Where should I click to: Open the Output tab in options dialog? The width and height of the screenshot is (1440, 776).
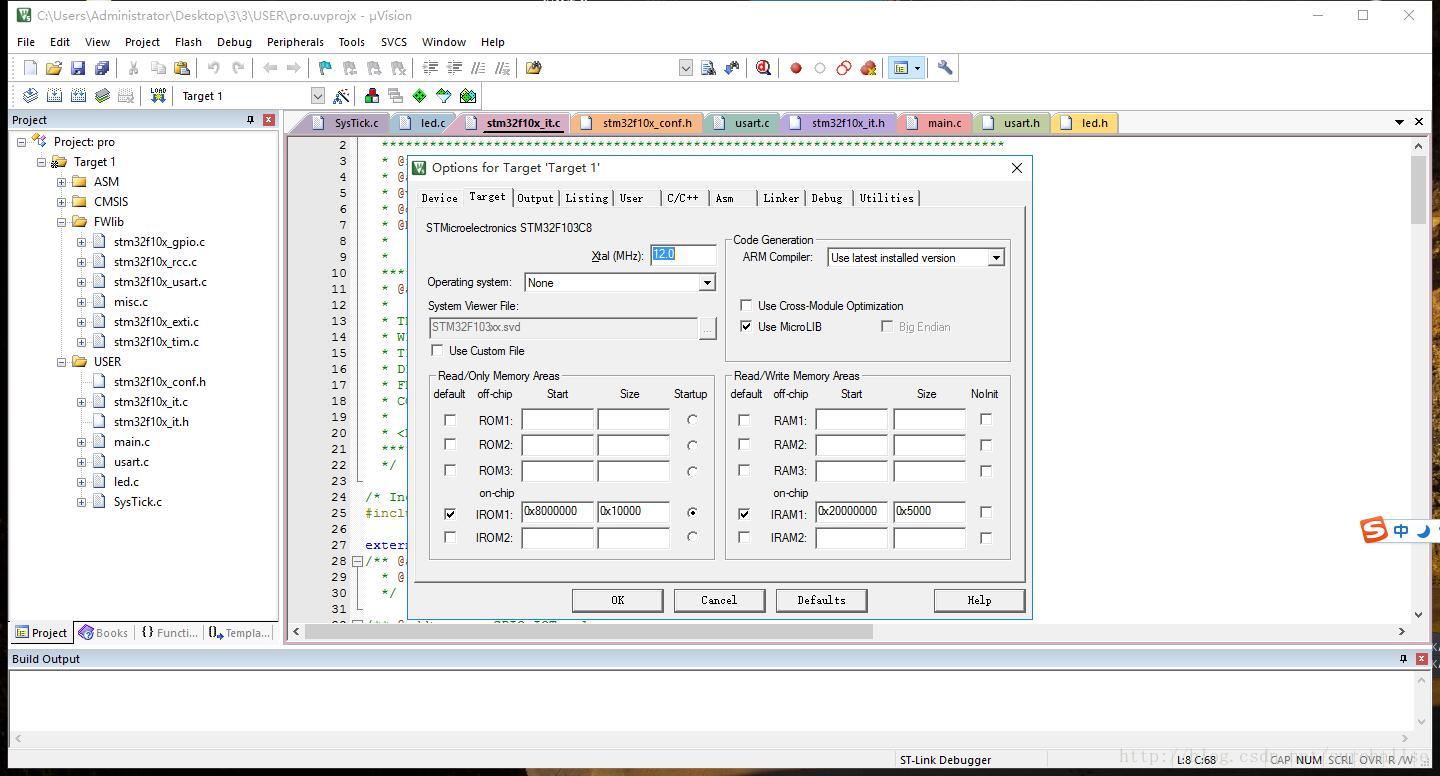click(535, 198)
